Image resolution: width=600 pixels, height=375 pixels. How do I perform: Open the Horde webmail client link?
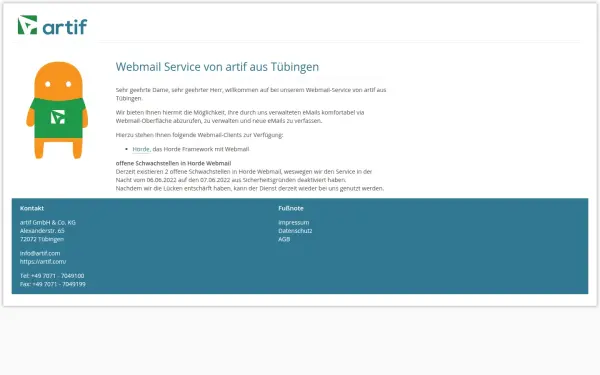(x=141, y=149)
